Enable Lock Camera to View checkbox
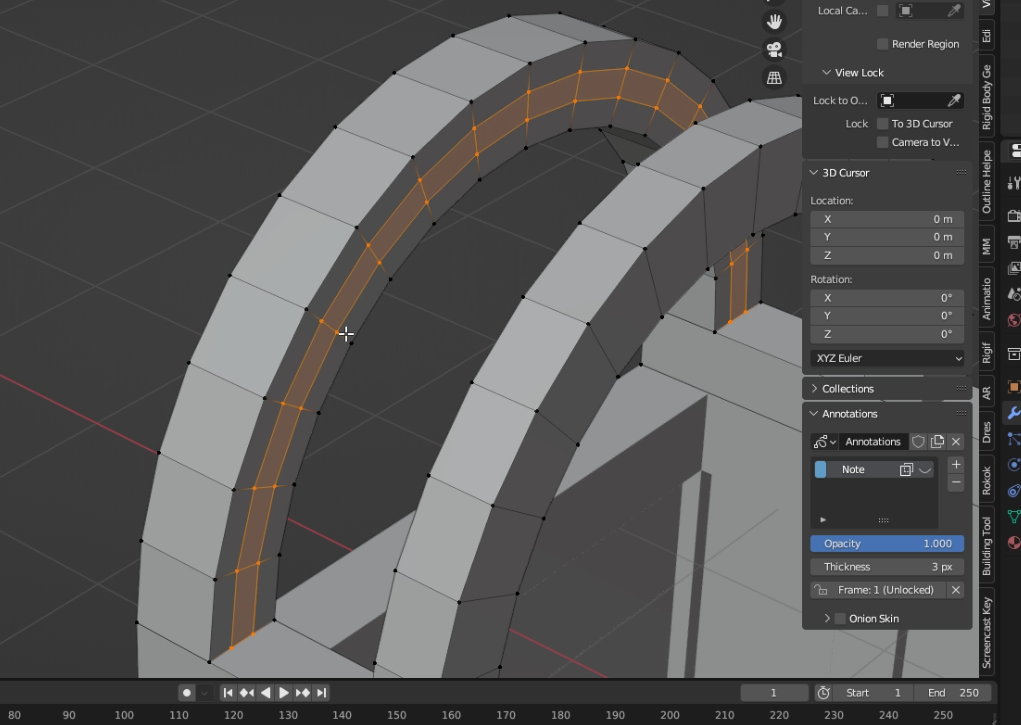1021x725 pixels. (882, 142)
